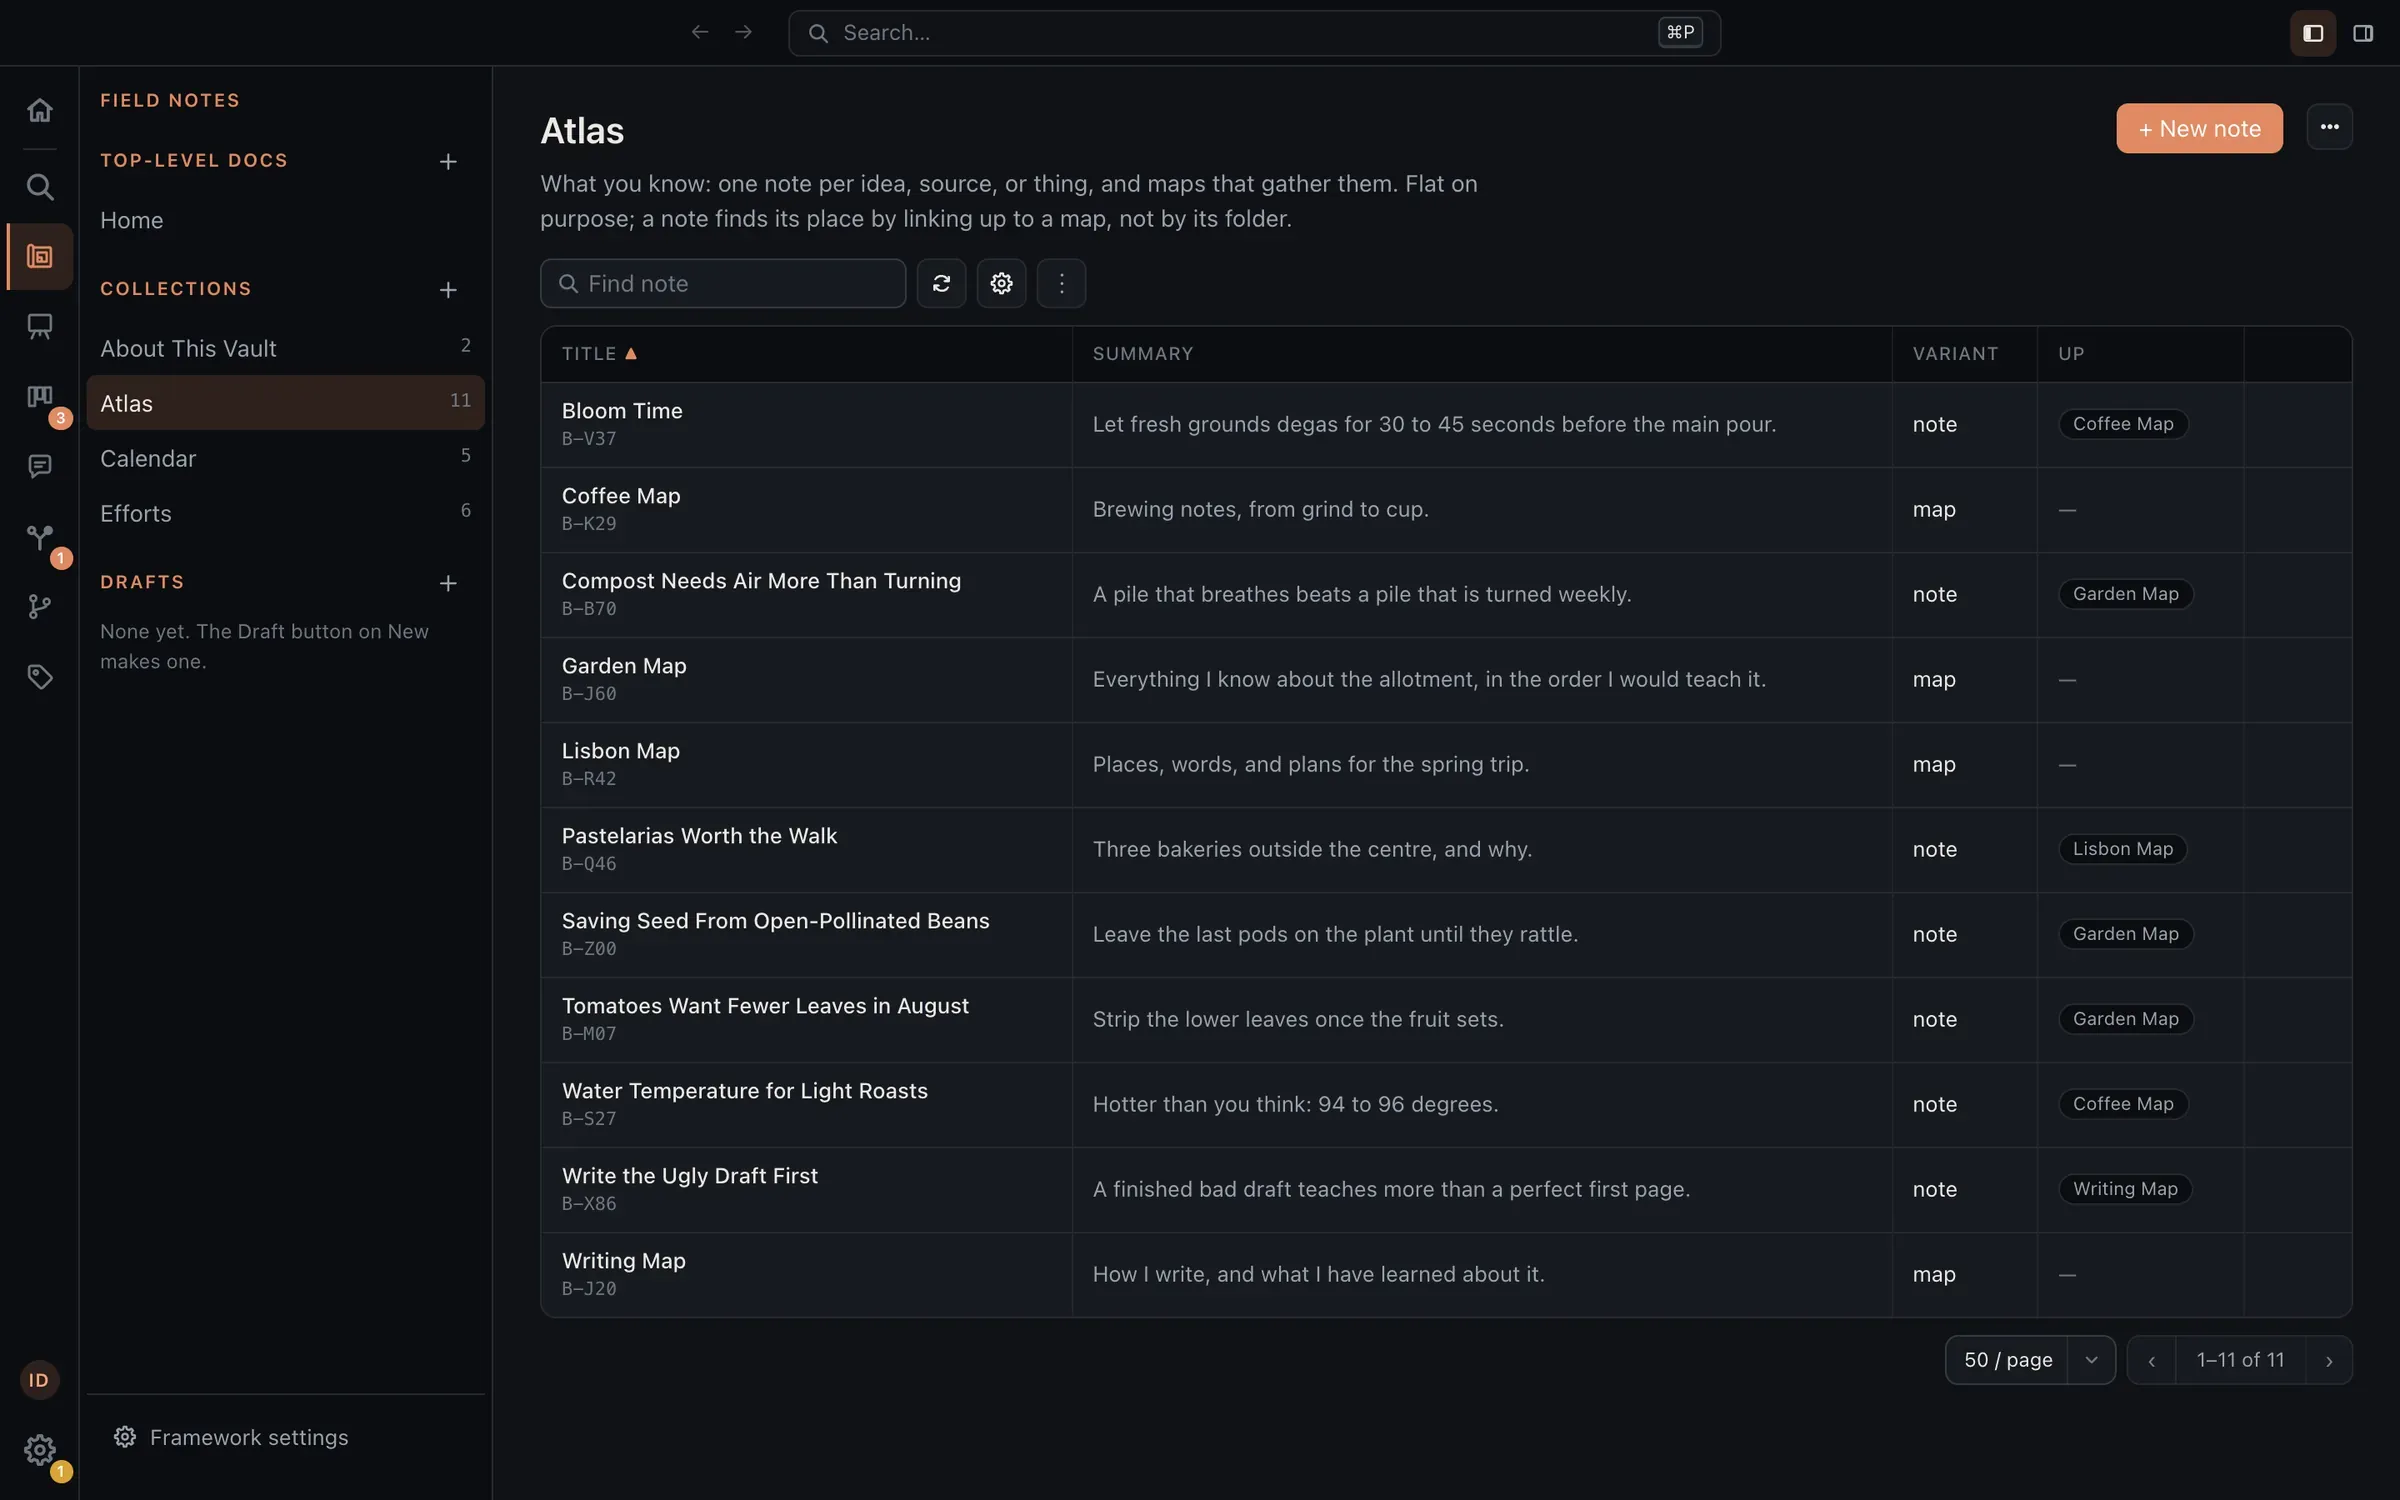The width and height of the screenshot is (2400, 1500).
Task: Click the search magnifier icon in the left rail
Action: point(39,187)
